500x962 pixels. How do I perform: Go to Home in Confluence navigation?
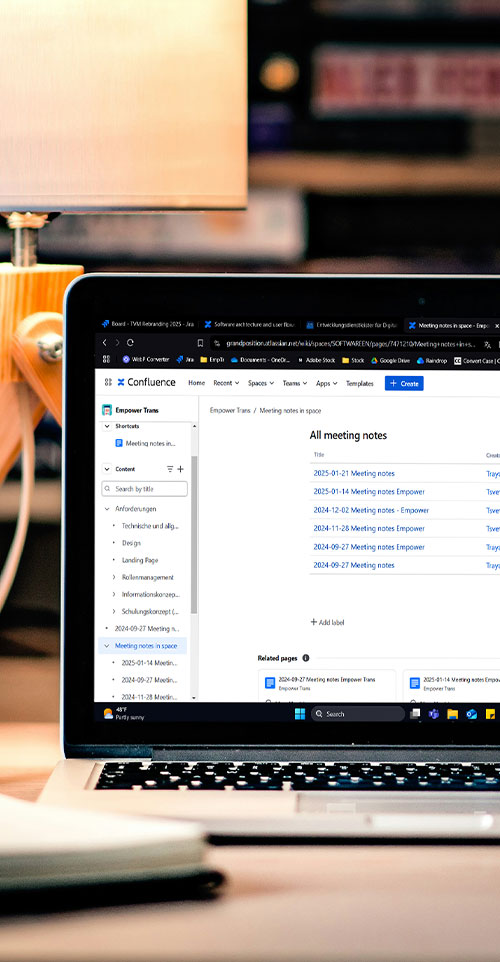click(196, 383)
